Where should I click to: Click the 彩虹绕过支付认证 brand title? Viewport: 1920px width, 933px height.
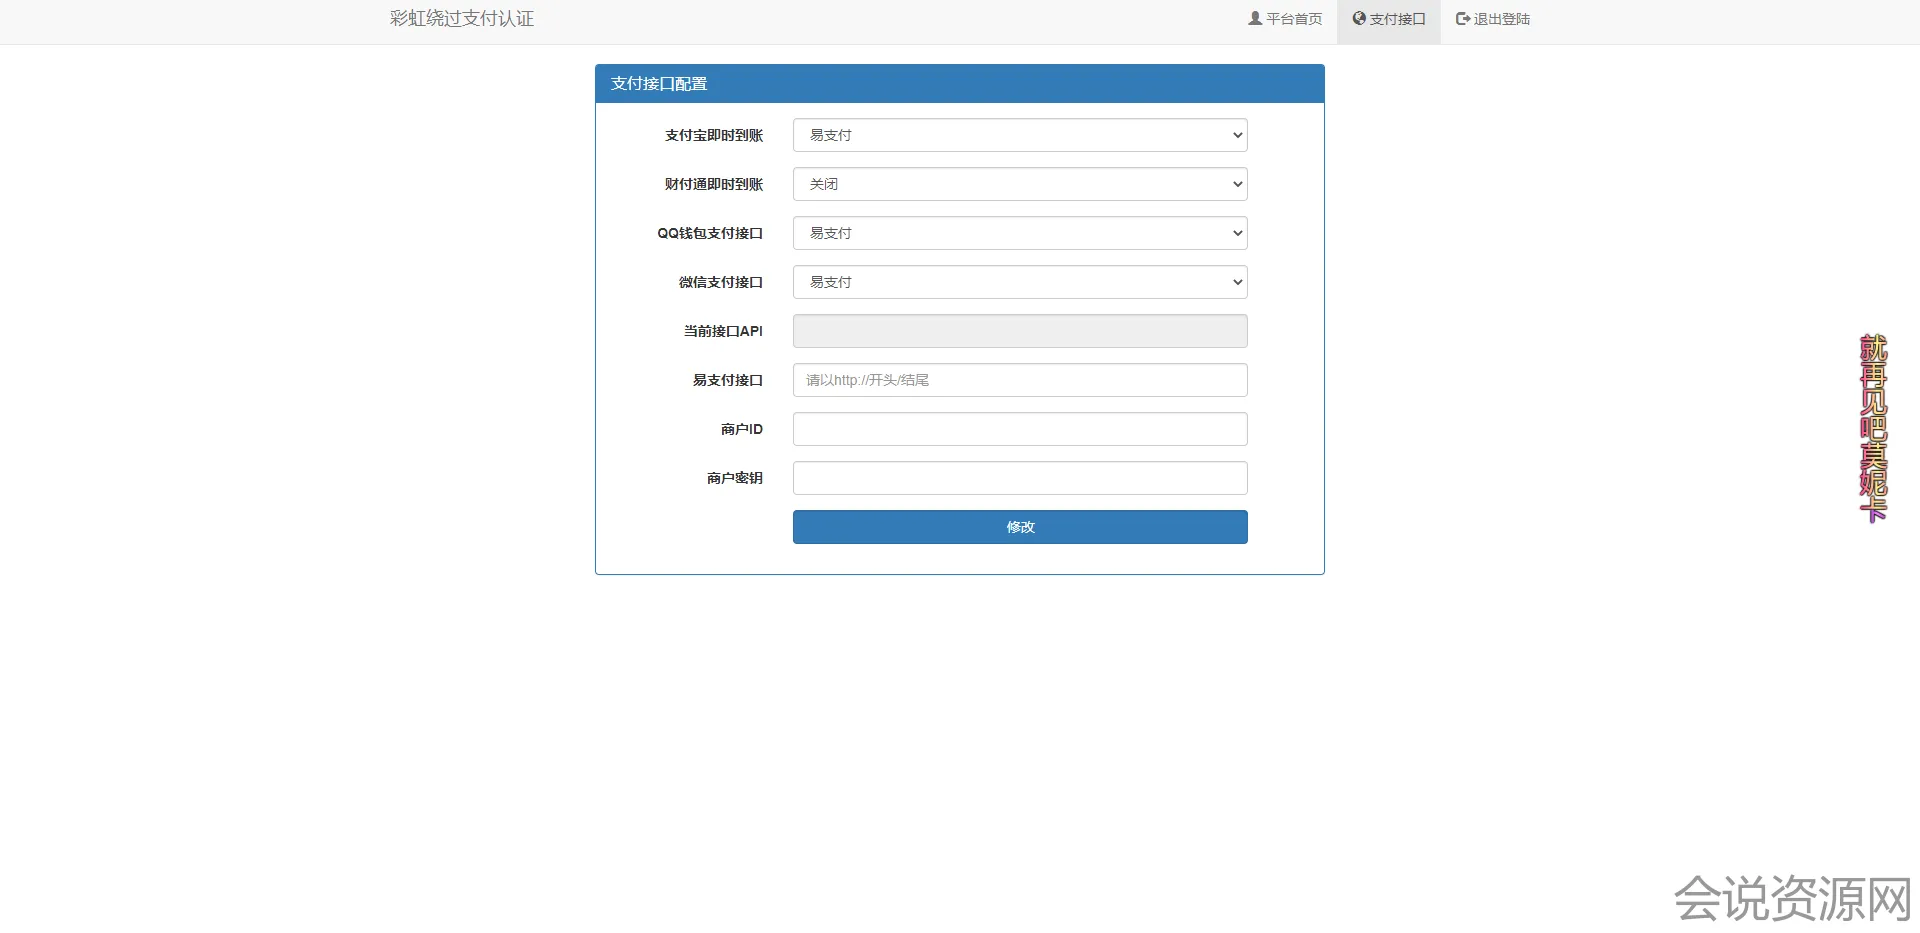[x=461, y=19]
